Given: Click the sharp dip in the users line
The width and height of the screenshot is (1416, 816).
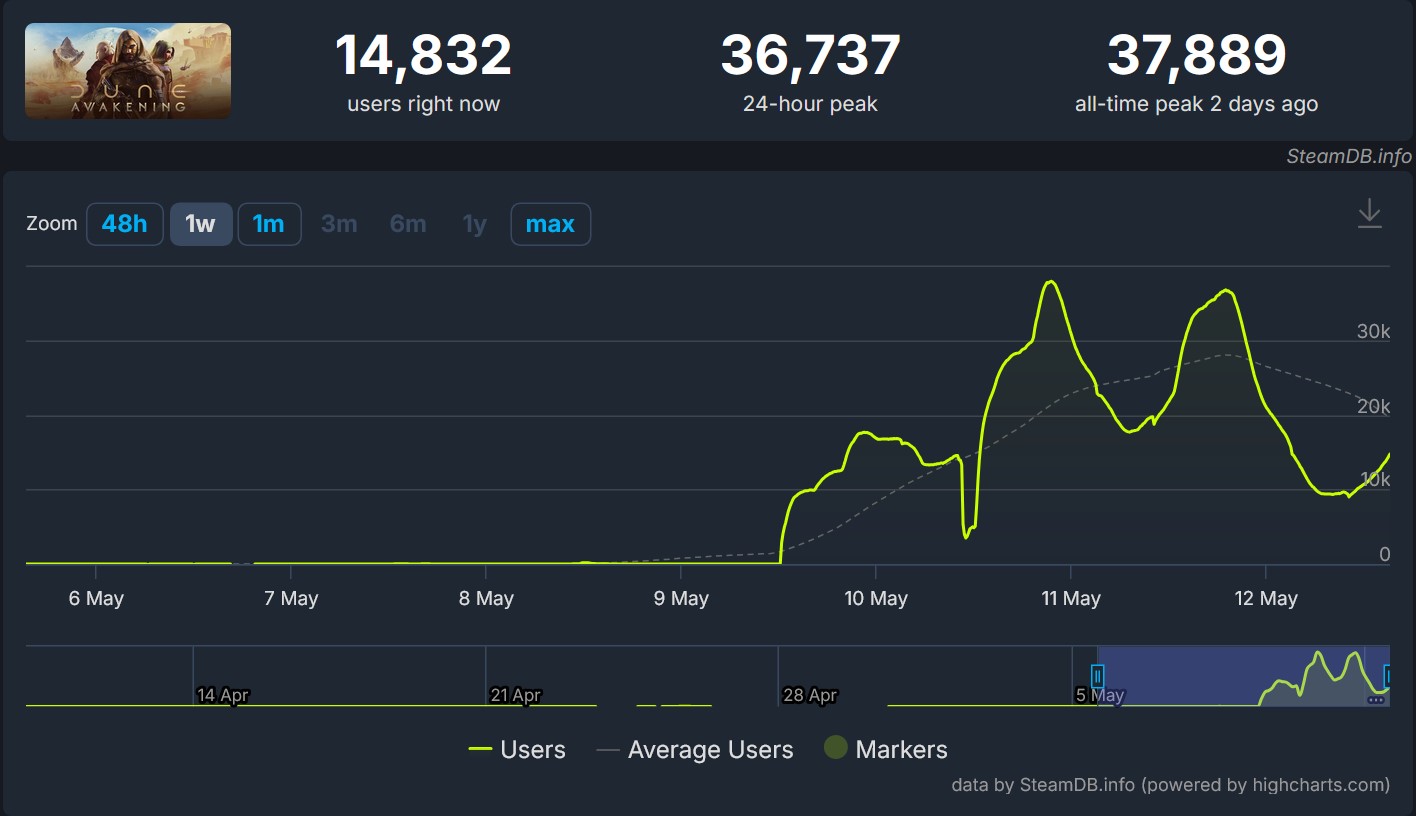Looking at the screenshot, I should pos(966,537).
